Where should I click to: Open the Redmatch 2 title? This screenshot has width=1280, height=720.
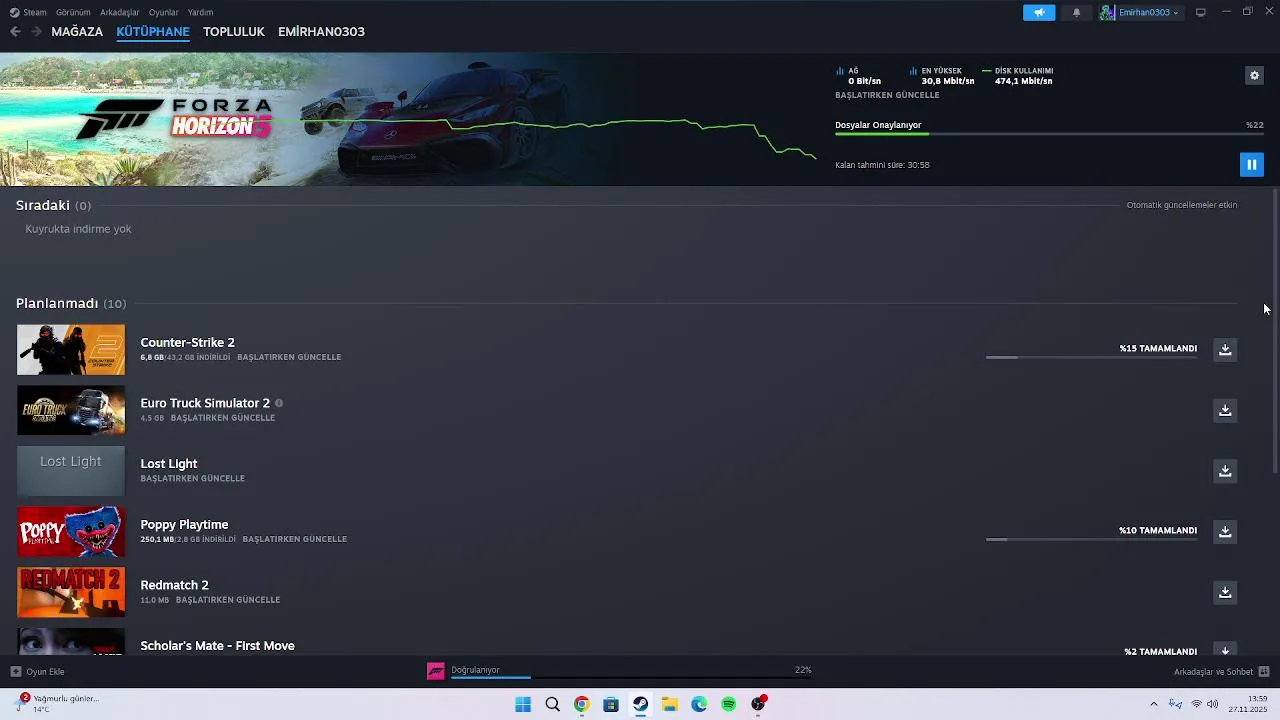175,585
